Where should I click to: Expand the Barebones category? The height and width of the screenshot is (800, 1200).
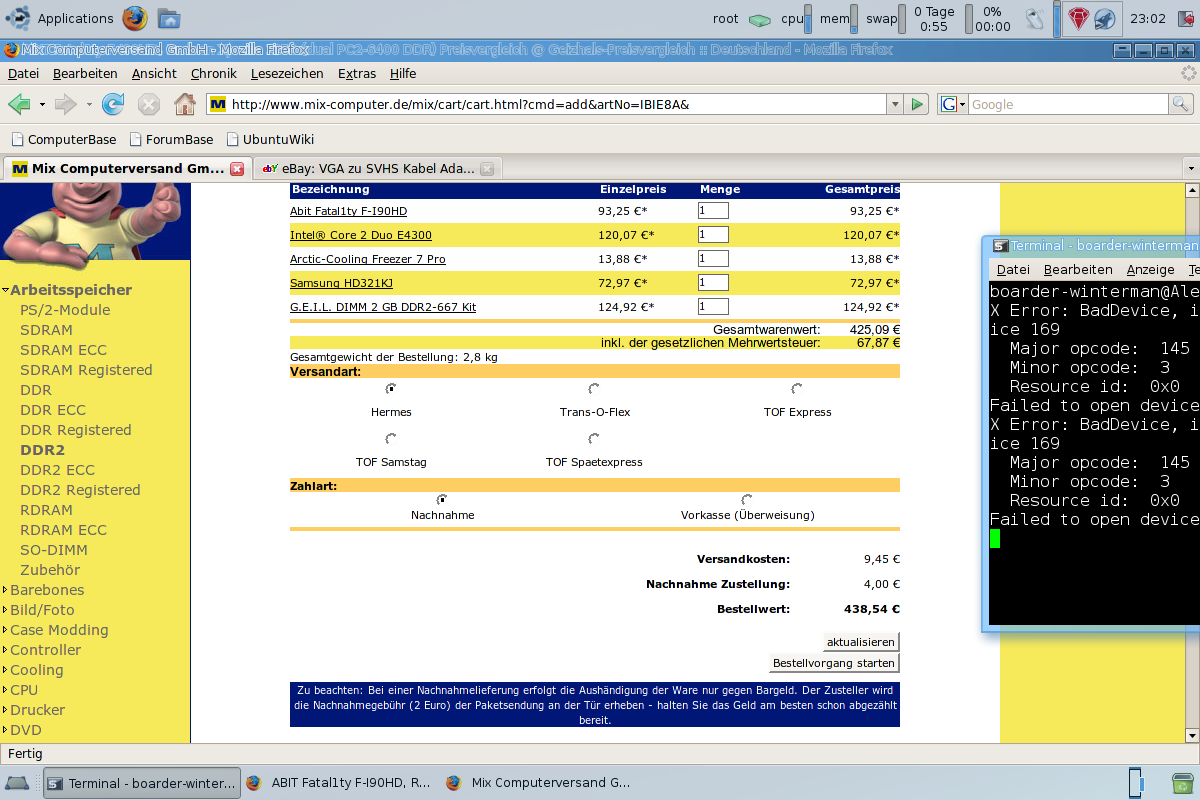tap(5, 590)
